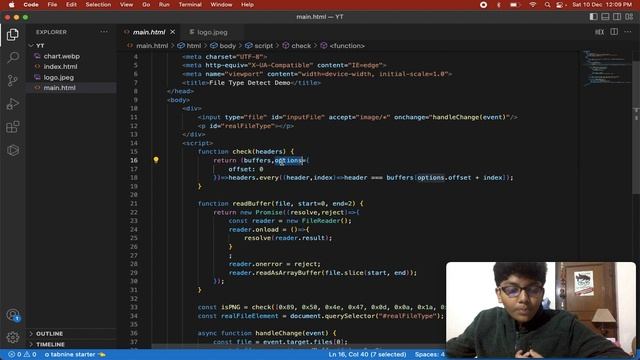Toggle the primary side bar layout icon
The height and width of the screenshot is (360, 640).
pos(593,17)
